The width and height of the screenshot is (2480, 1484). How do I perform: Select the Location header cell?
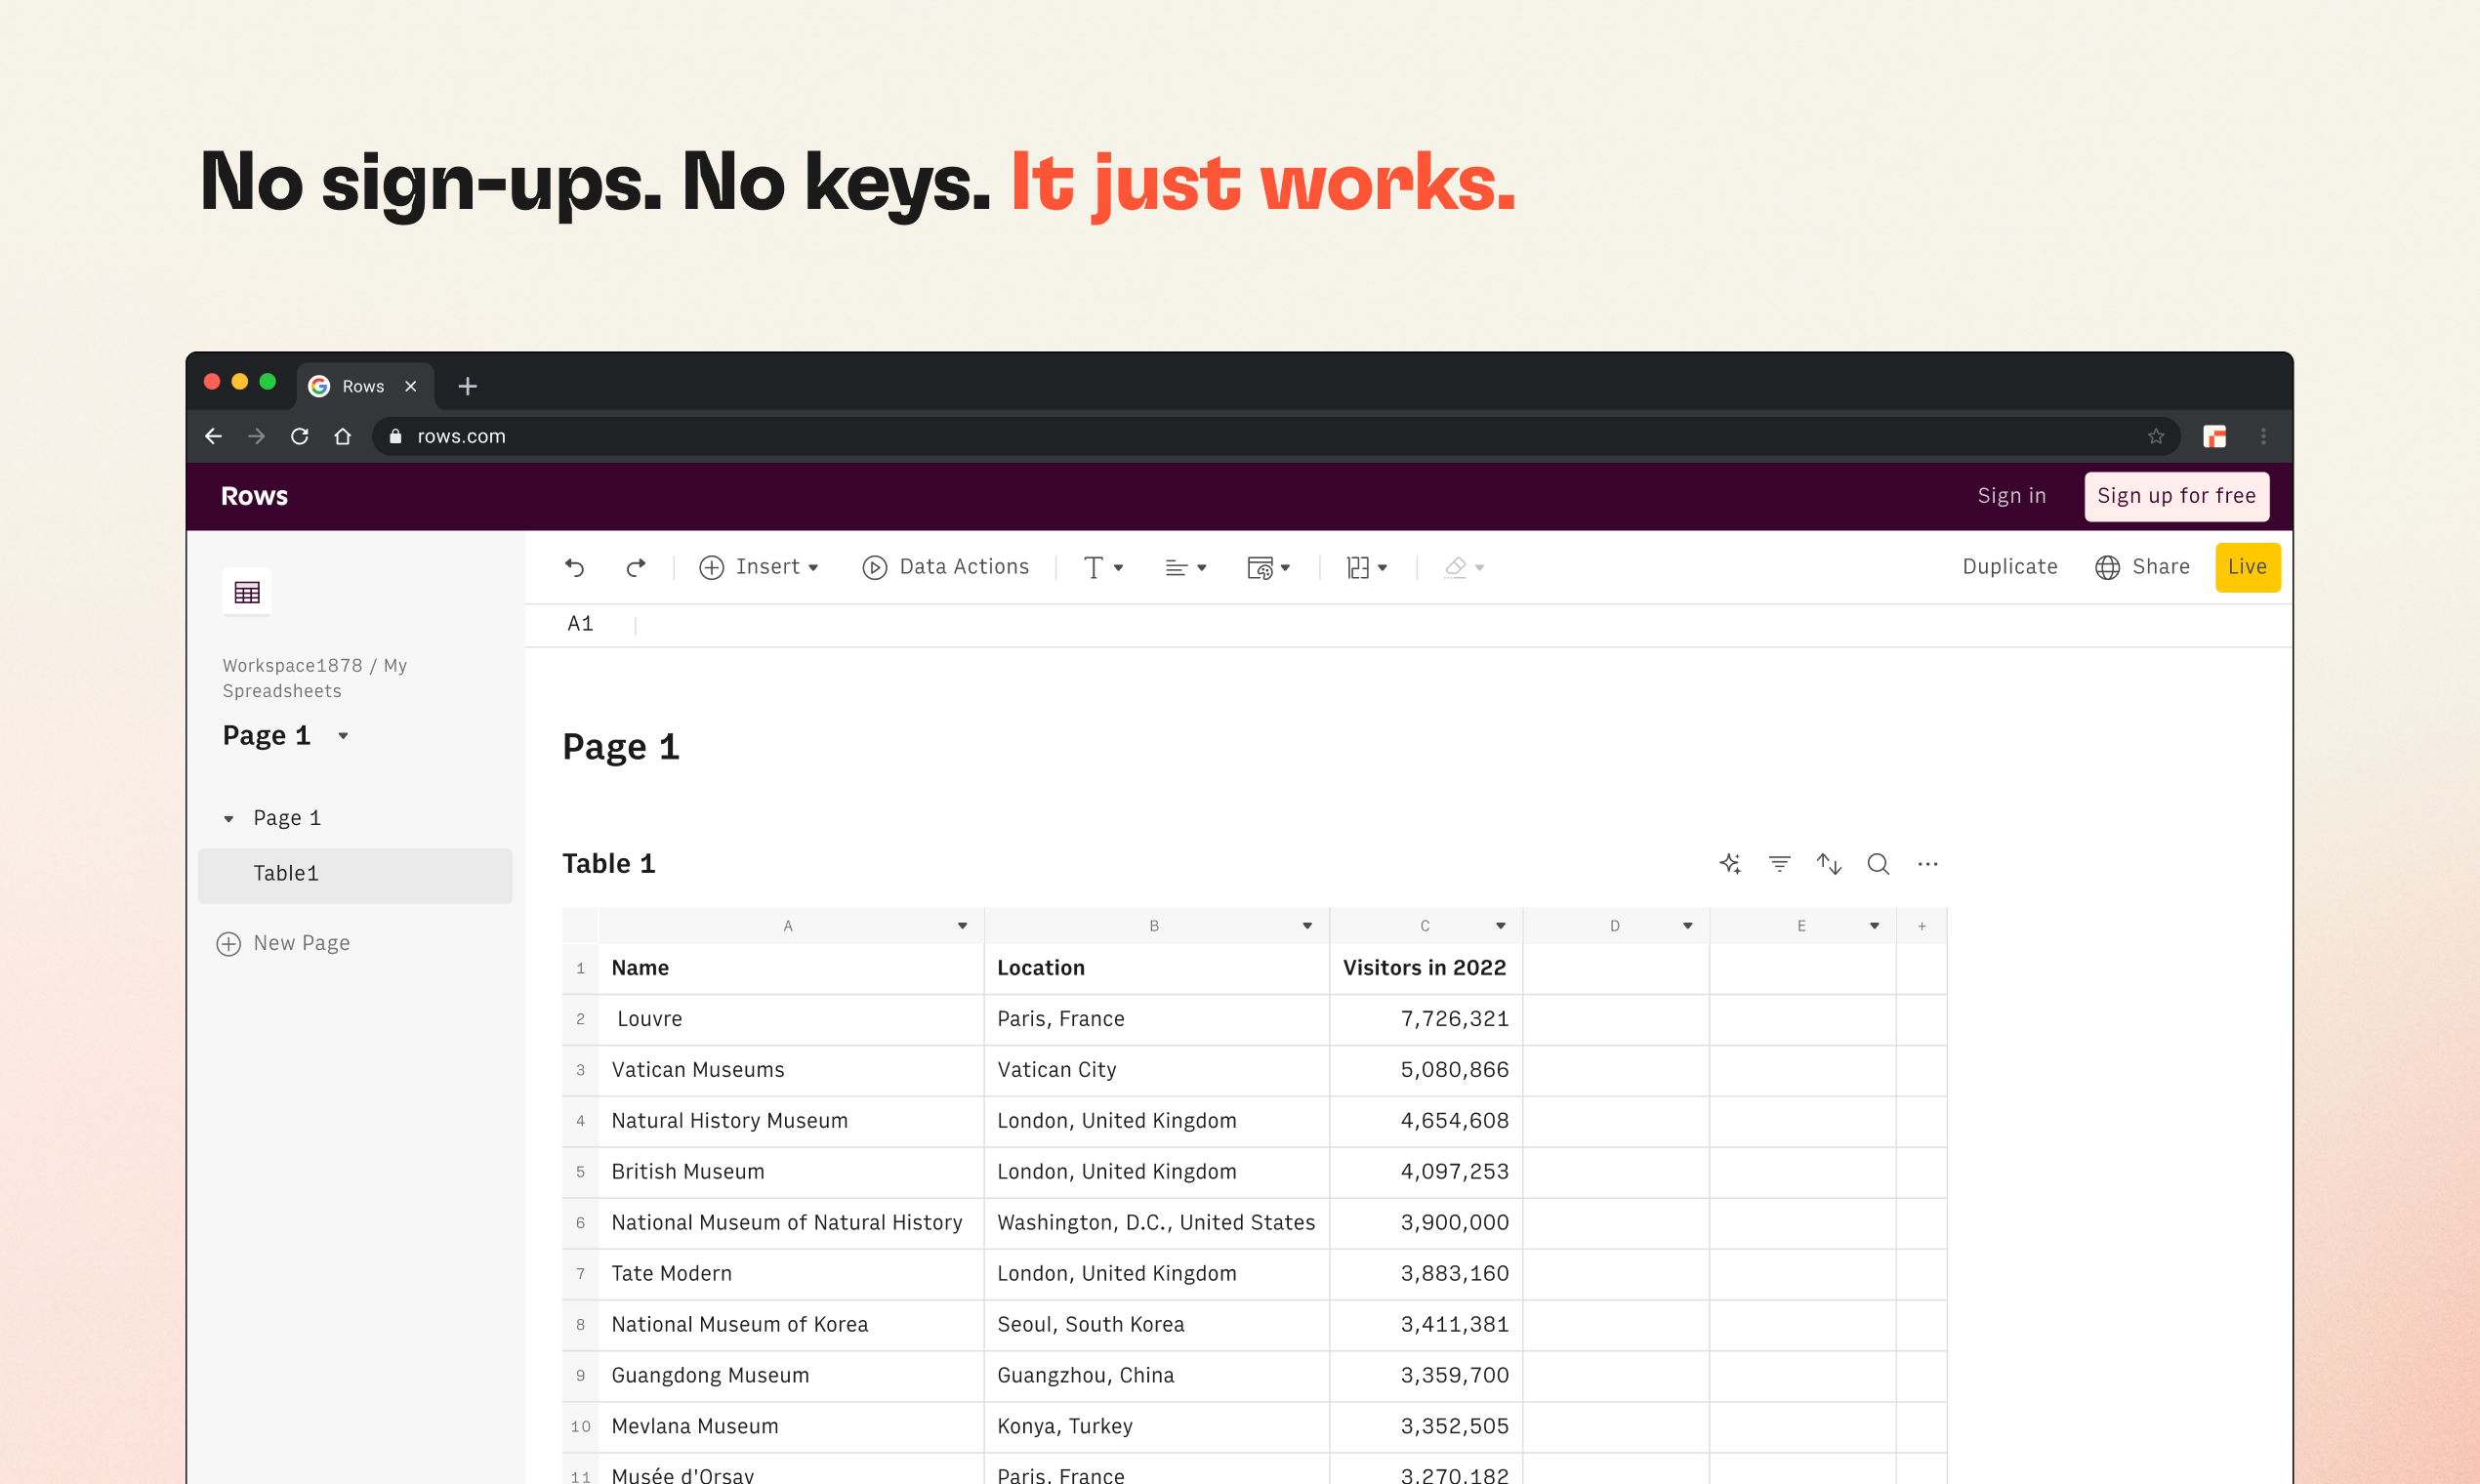click(x=1156, y=968)
